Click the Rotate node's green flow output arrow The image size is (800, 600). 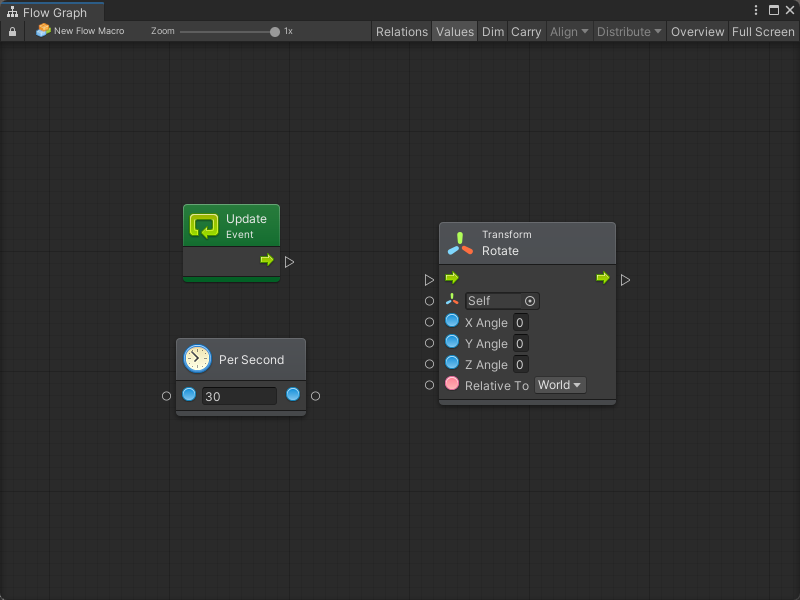[602, 278]
